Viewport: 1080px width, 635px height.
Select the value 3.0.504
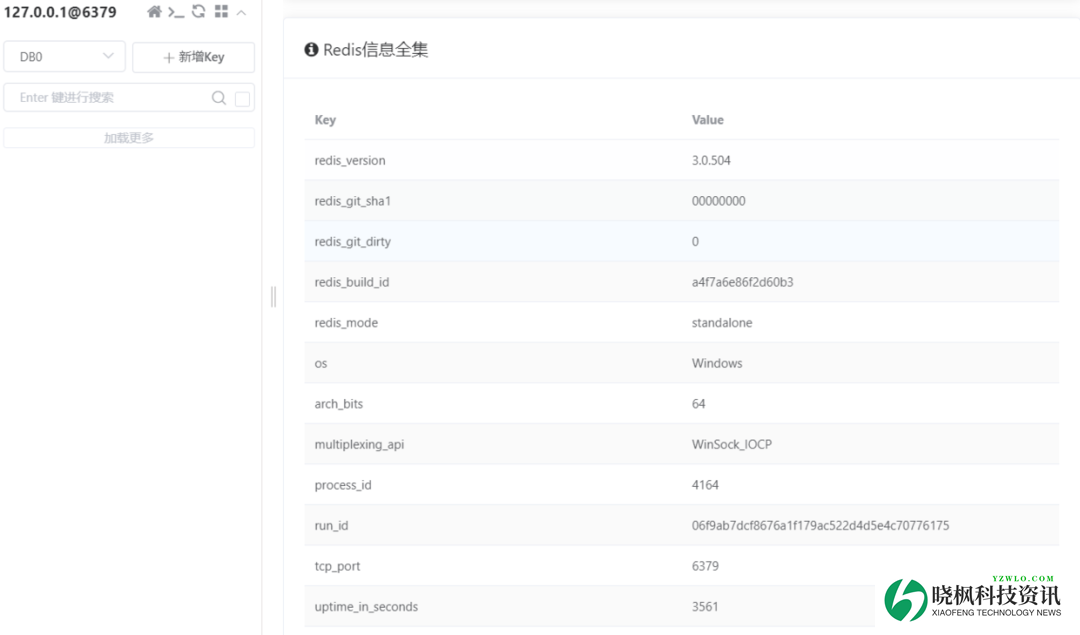point(711,160)
